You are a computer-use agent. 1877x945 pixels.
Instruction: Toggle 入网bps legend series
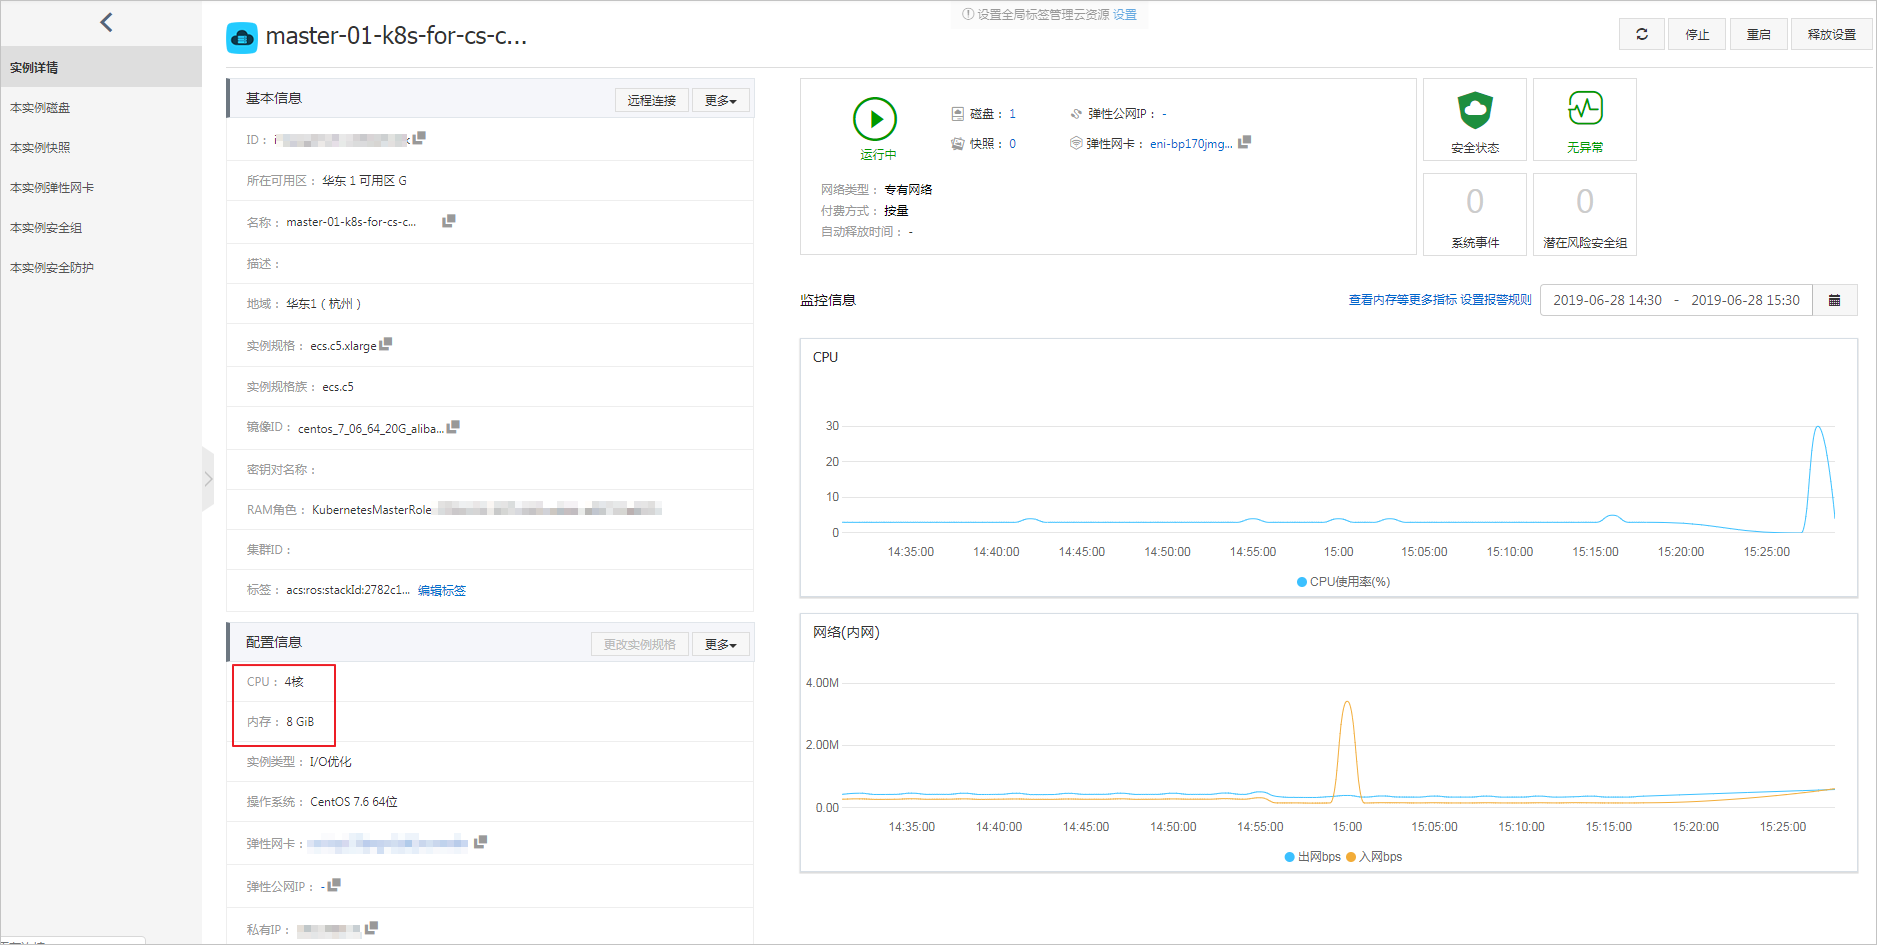coord(1374,857)
